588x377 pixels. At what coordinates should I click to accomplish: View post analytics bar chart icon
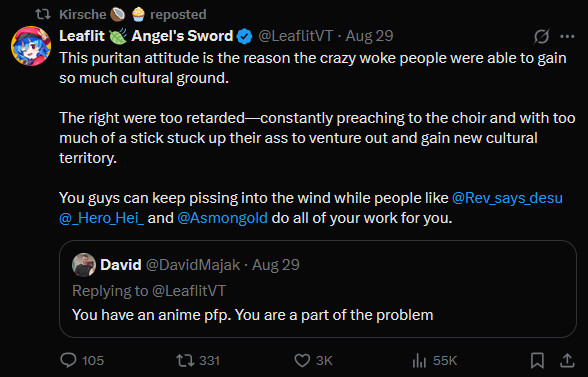click(419, 360)
